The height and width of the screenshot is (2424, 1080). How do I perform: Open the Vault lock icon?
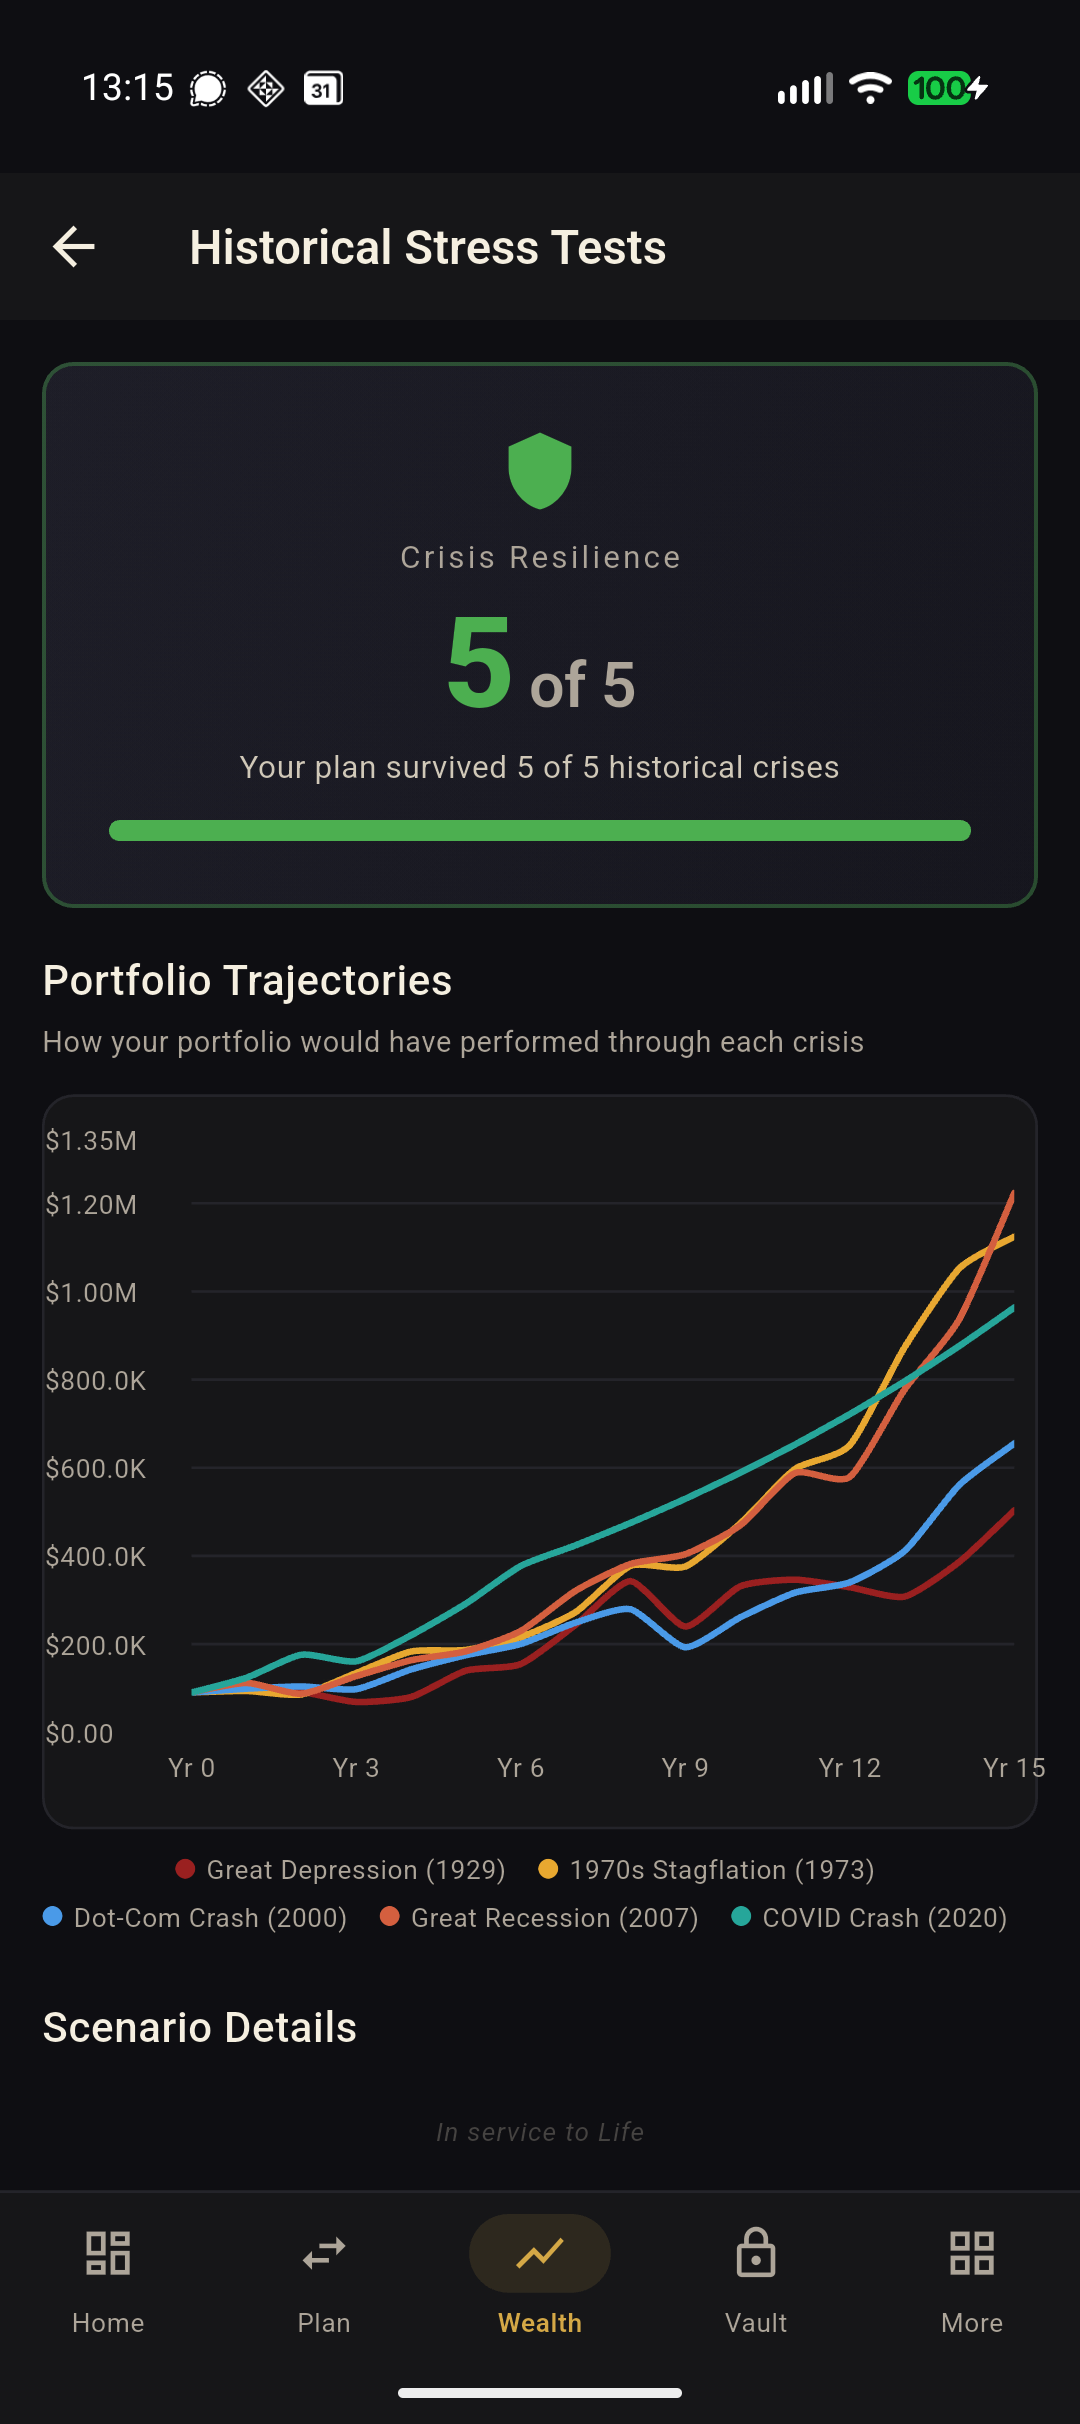pos(756,2254)
